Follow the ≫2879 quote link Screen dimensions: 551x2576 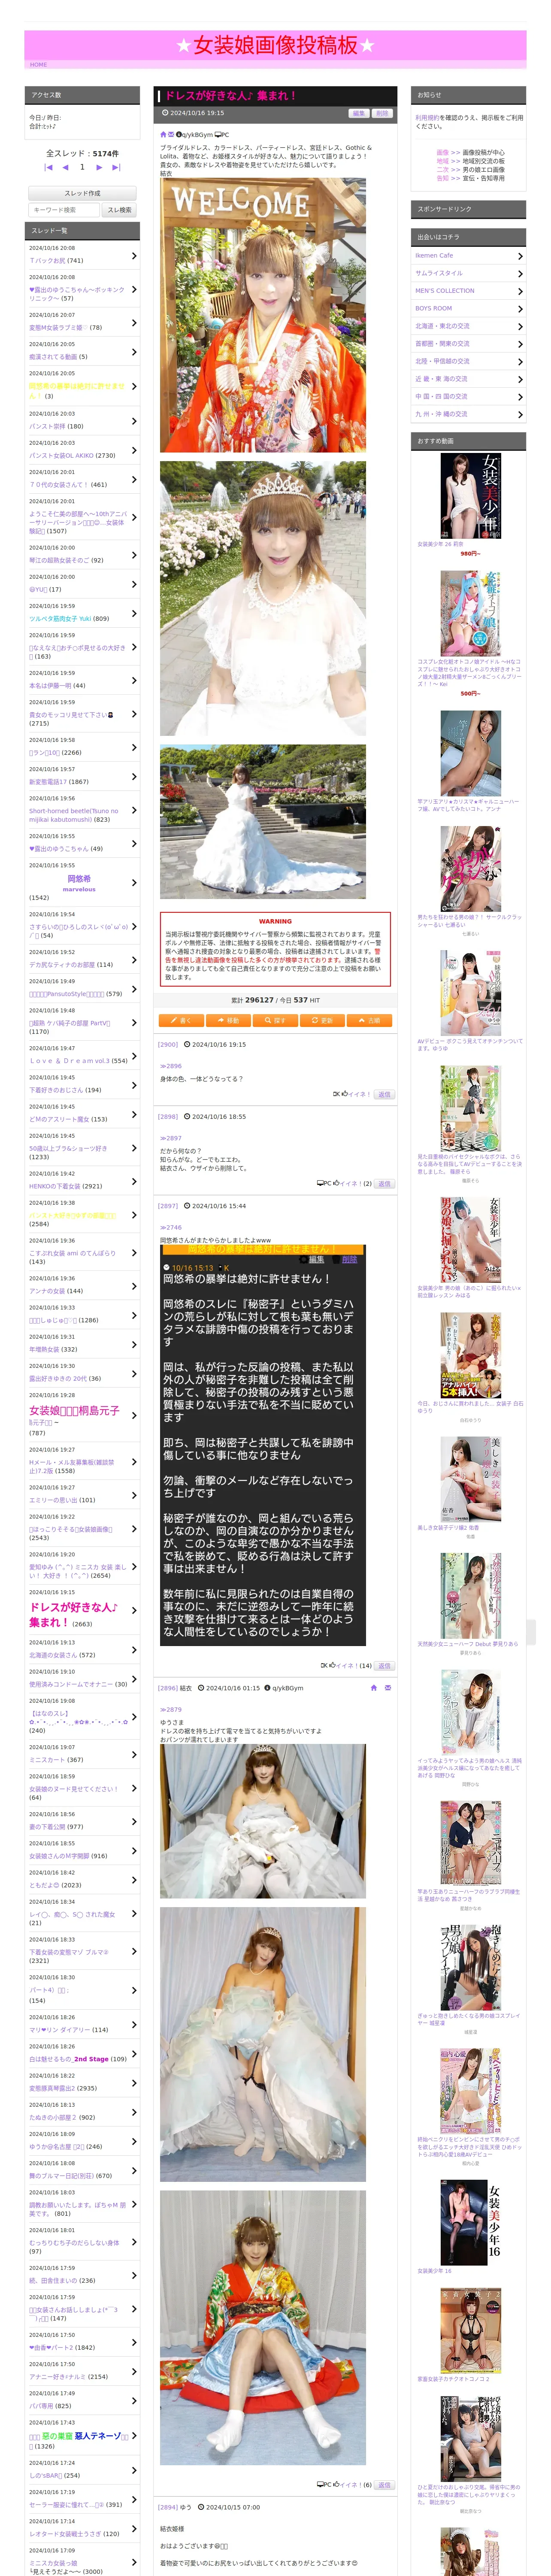point(171,1710)
